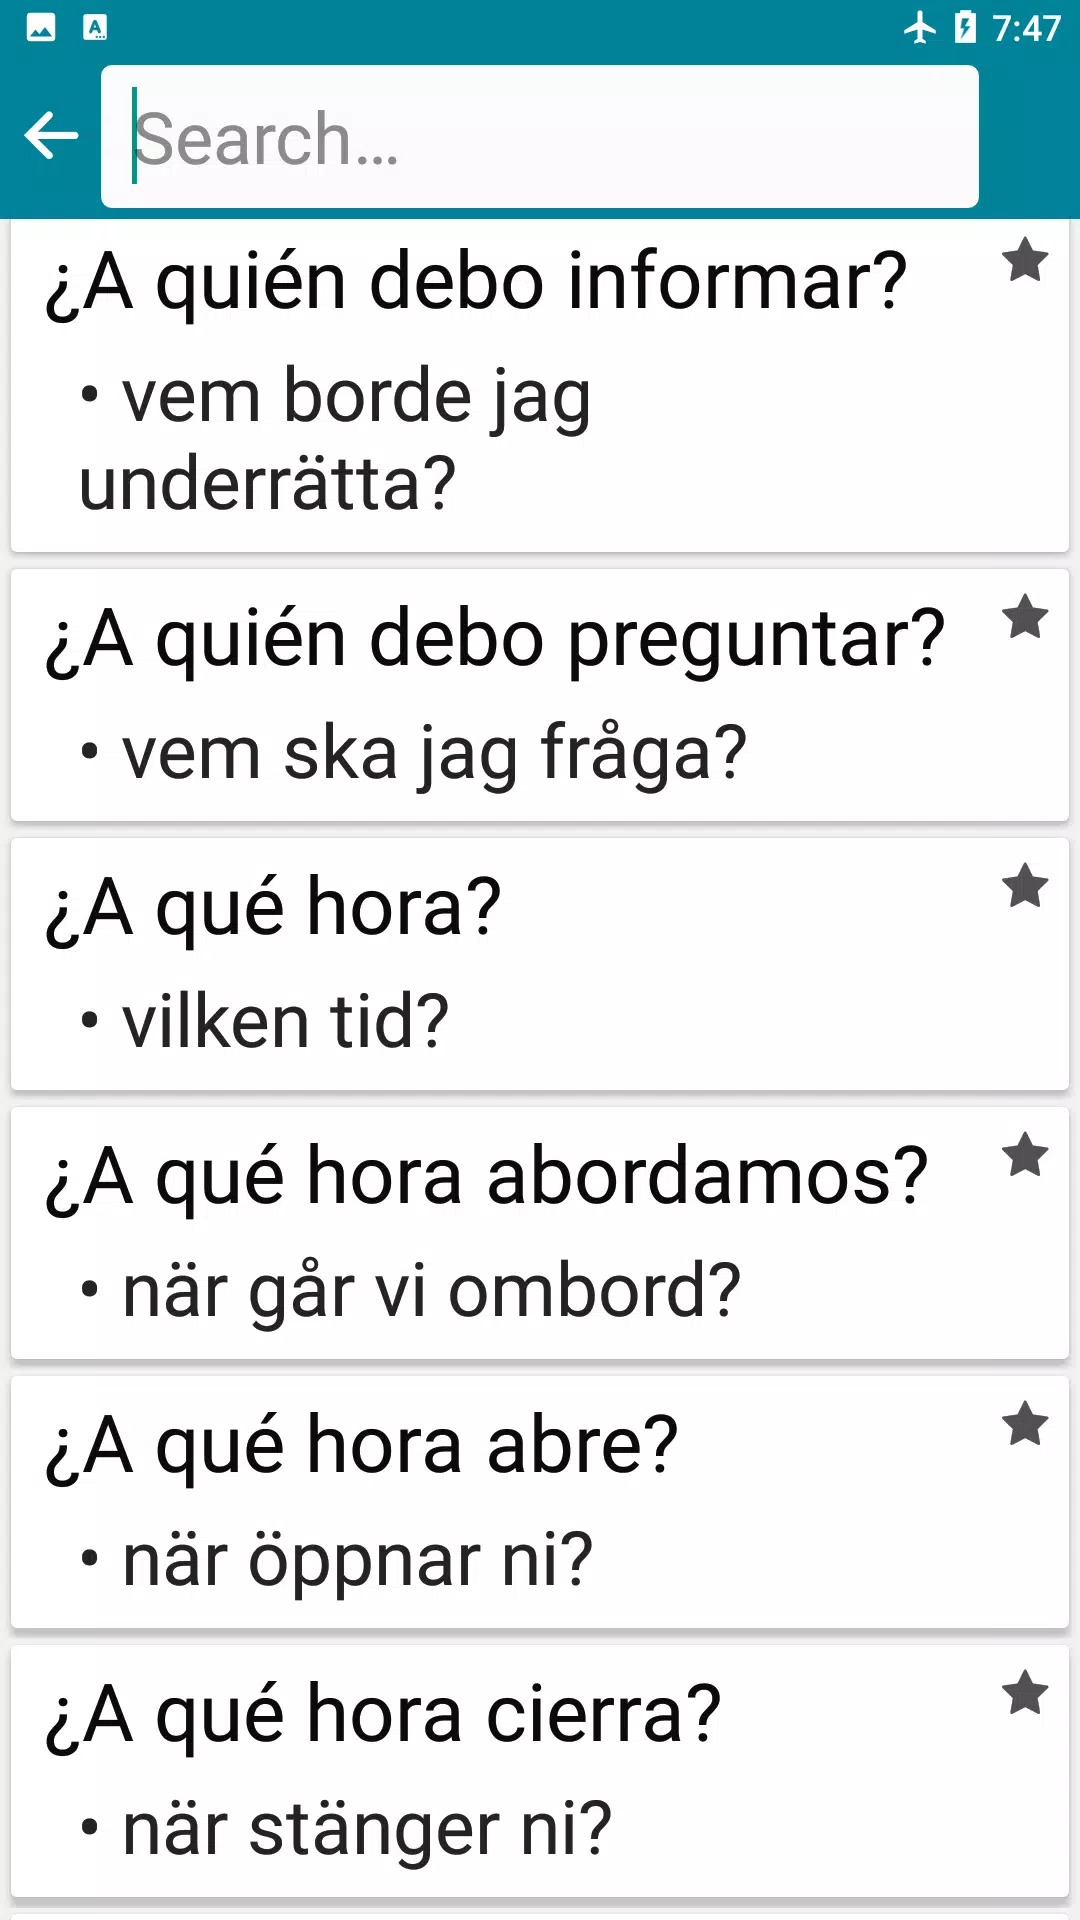The height and width of the screenshot is (1920, 1080).
Task: Select the '¿A qué hora?' phrase
Action: [273, 908]
